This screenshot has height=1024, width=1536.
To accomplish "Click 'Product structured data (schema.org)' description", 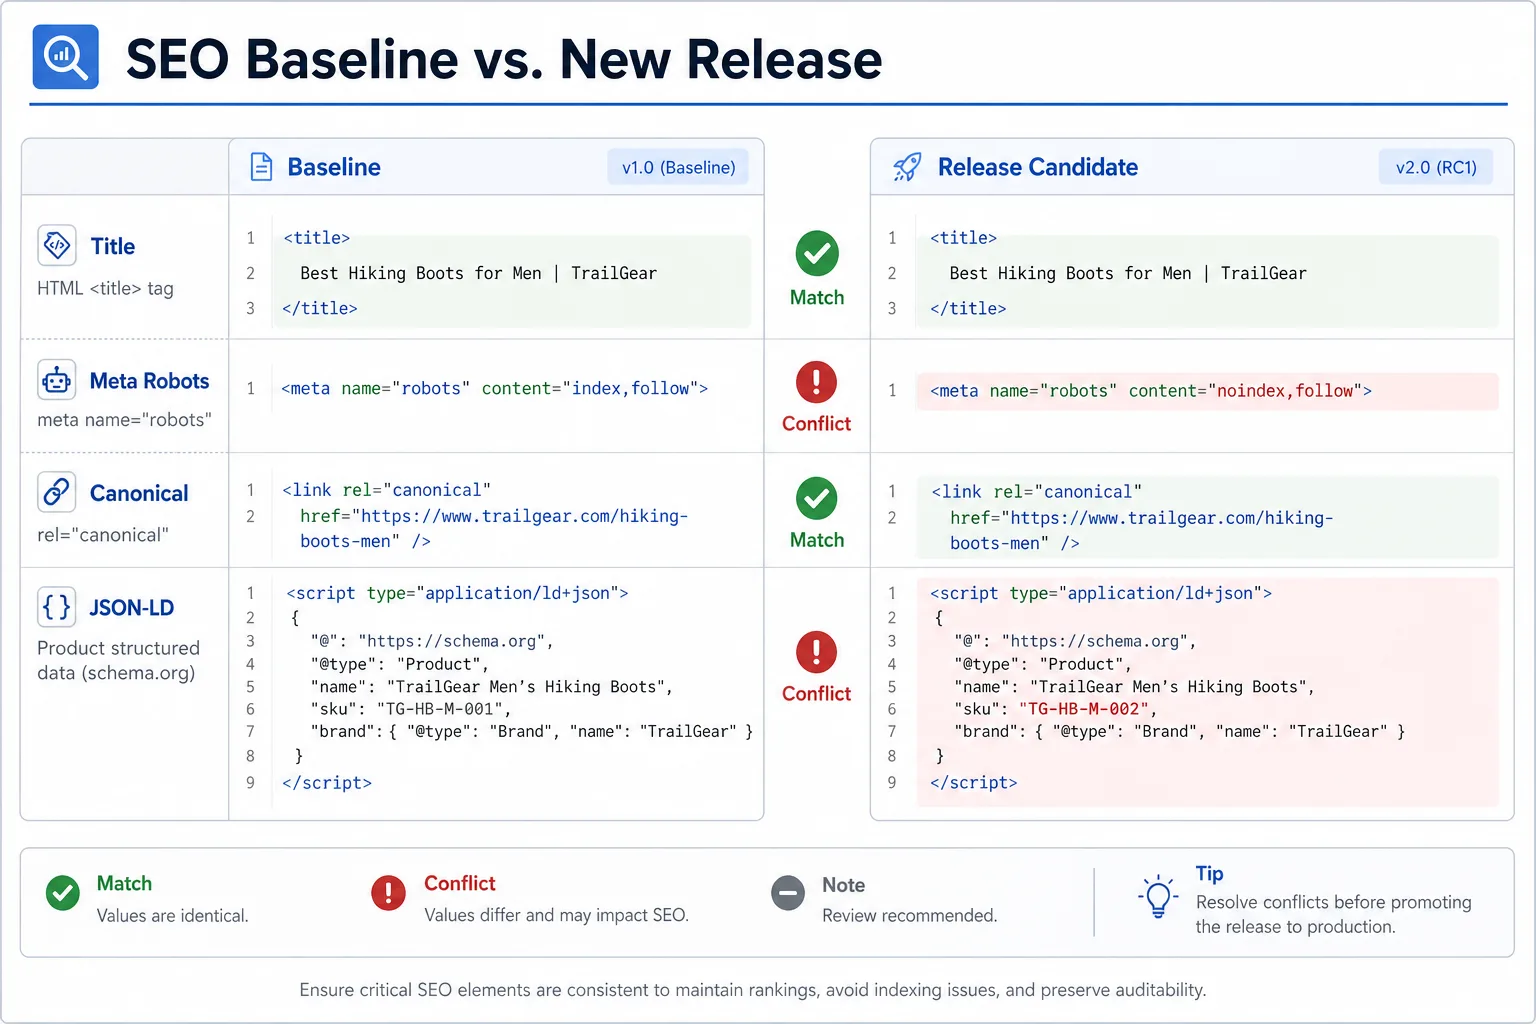I will [x=118, y=660].
